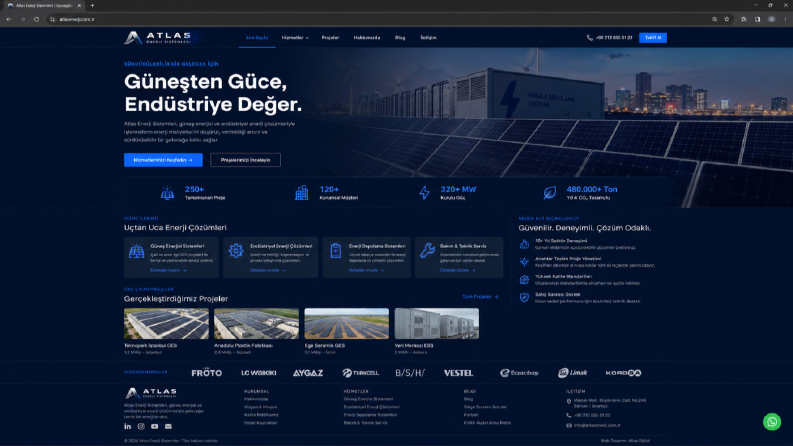Click the phone number in the header
Image resolution: width=793 pixels, height=446 pixels.
[614, 37]
